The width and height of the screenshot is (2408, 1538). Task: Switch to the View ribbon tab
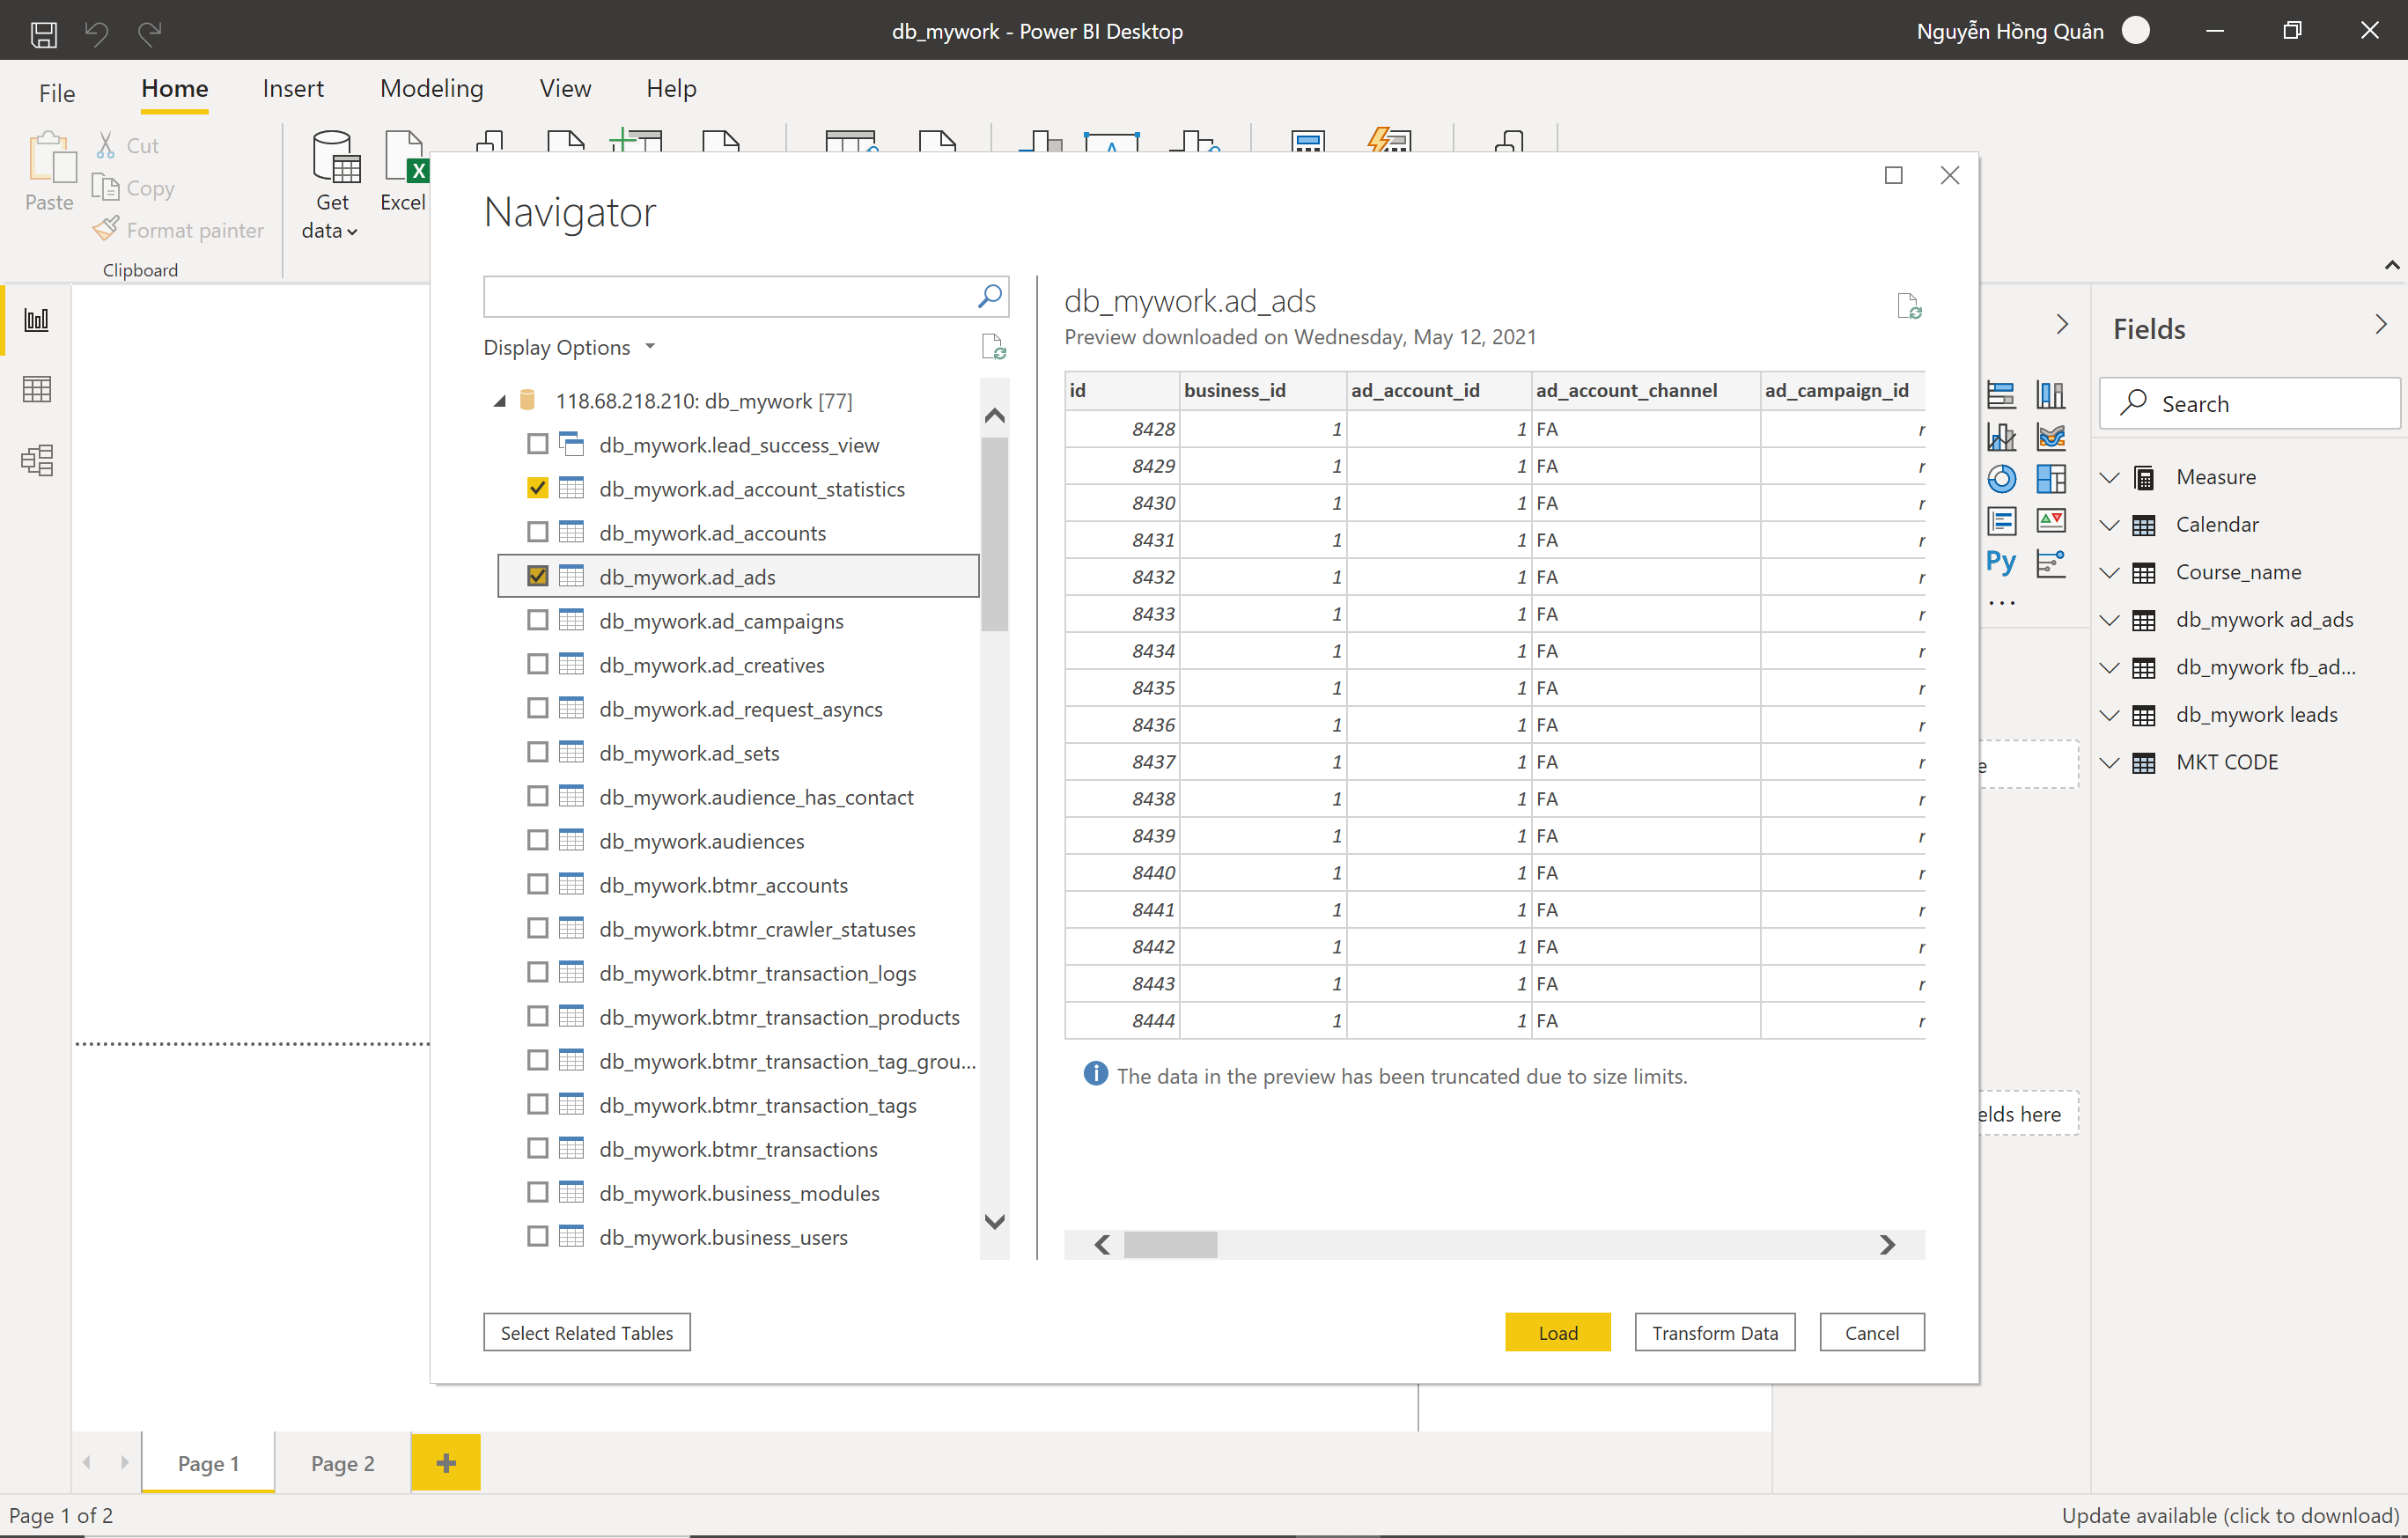[565, 89]
